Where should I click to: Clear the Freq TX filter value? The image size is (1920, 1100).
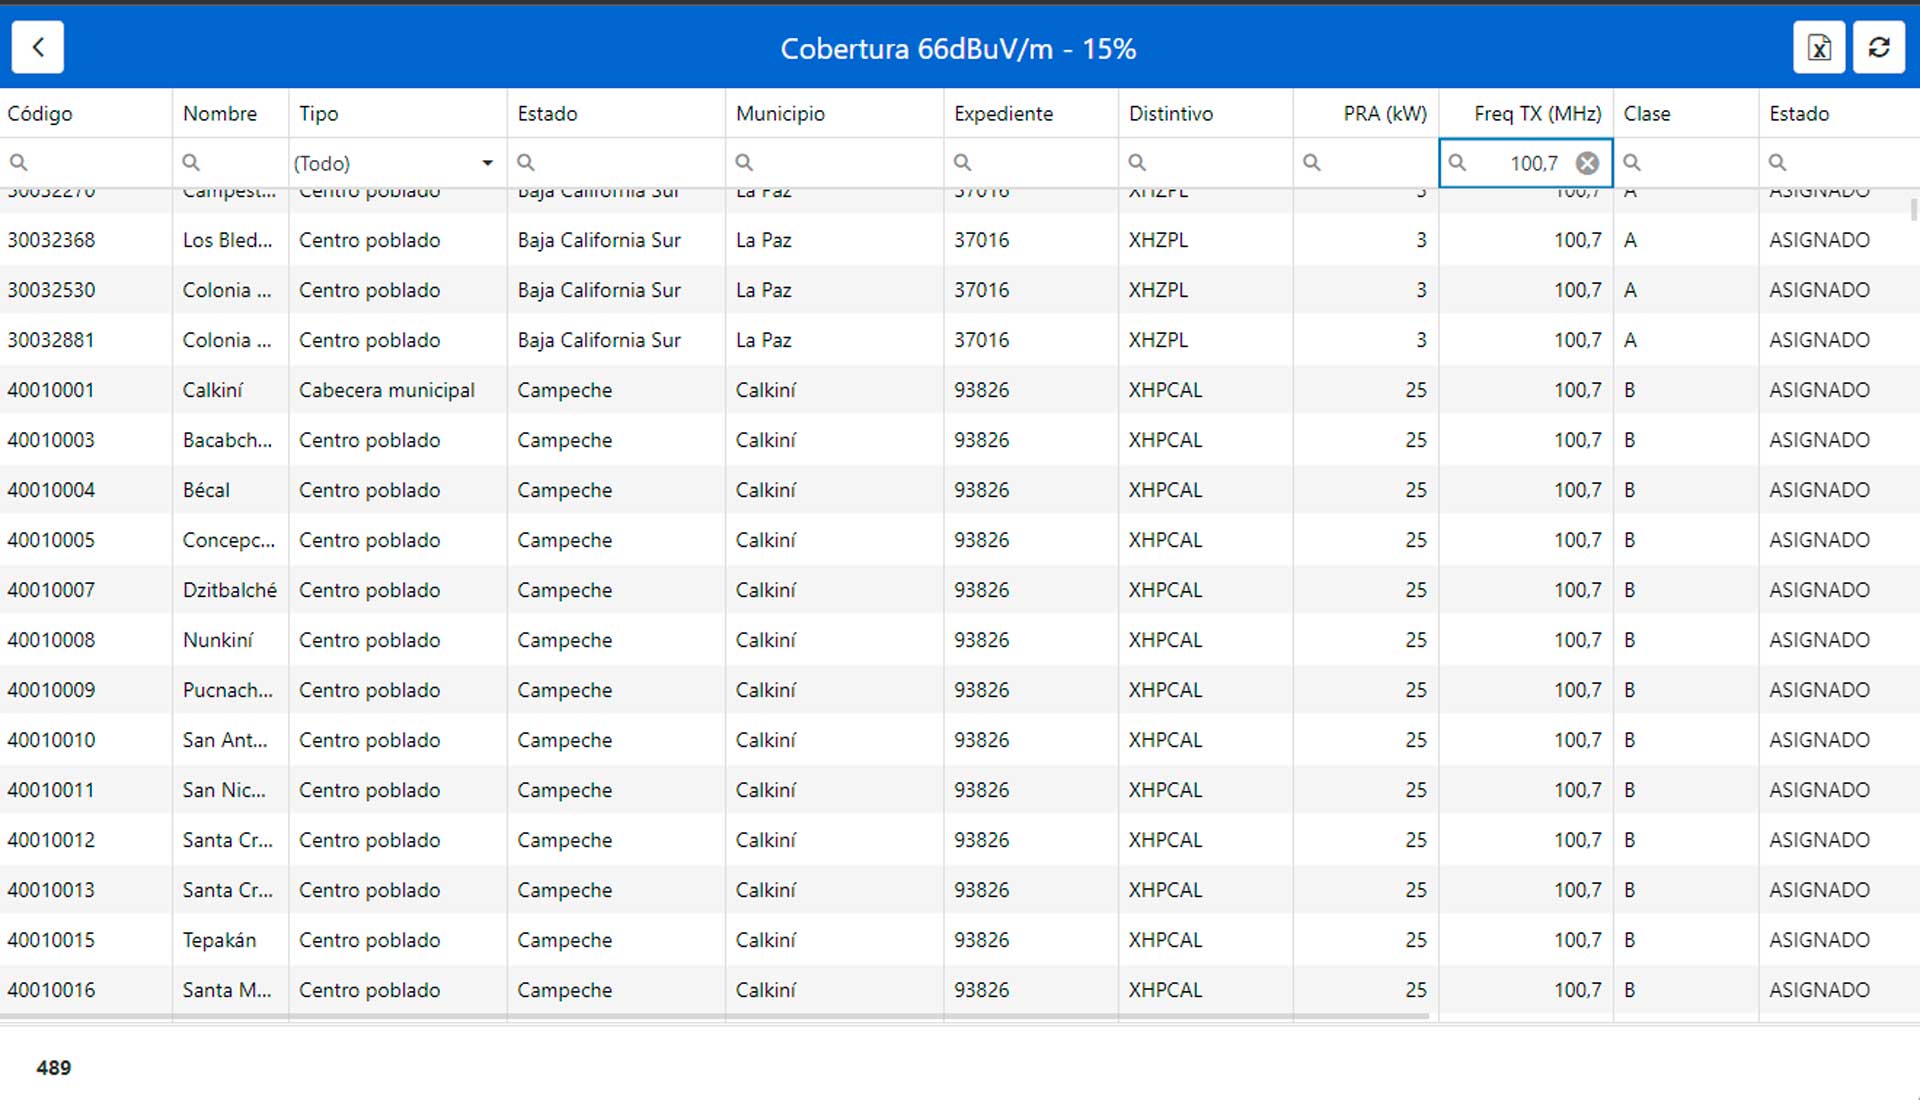tap(1587, 163)
